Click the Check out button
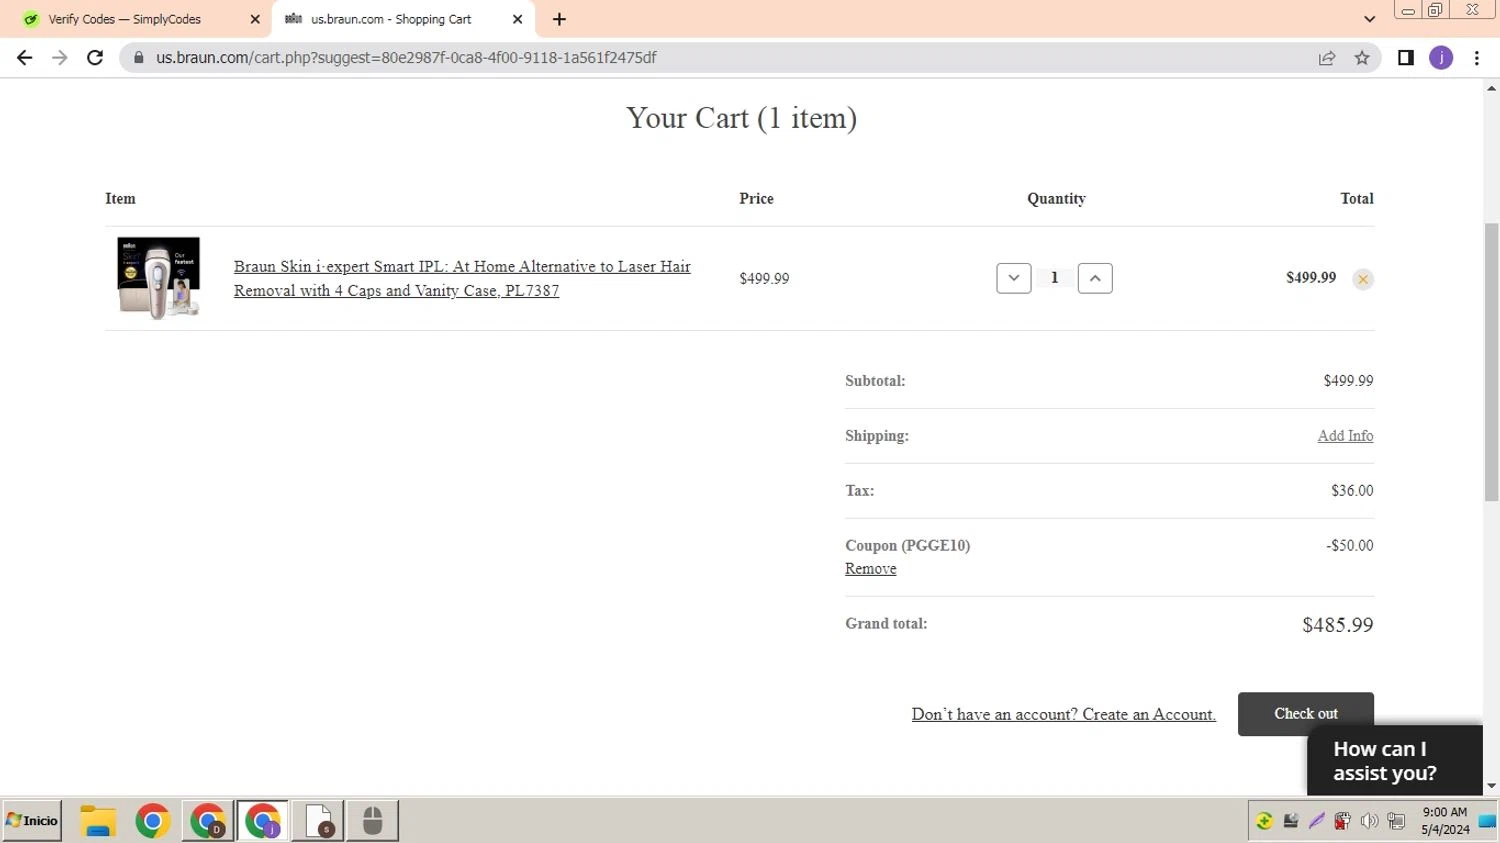The height and width of the screenshot is (843, 1500). [1306, 714]
